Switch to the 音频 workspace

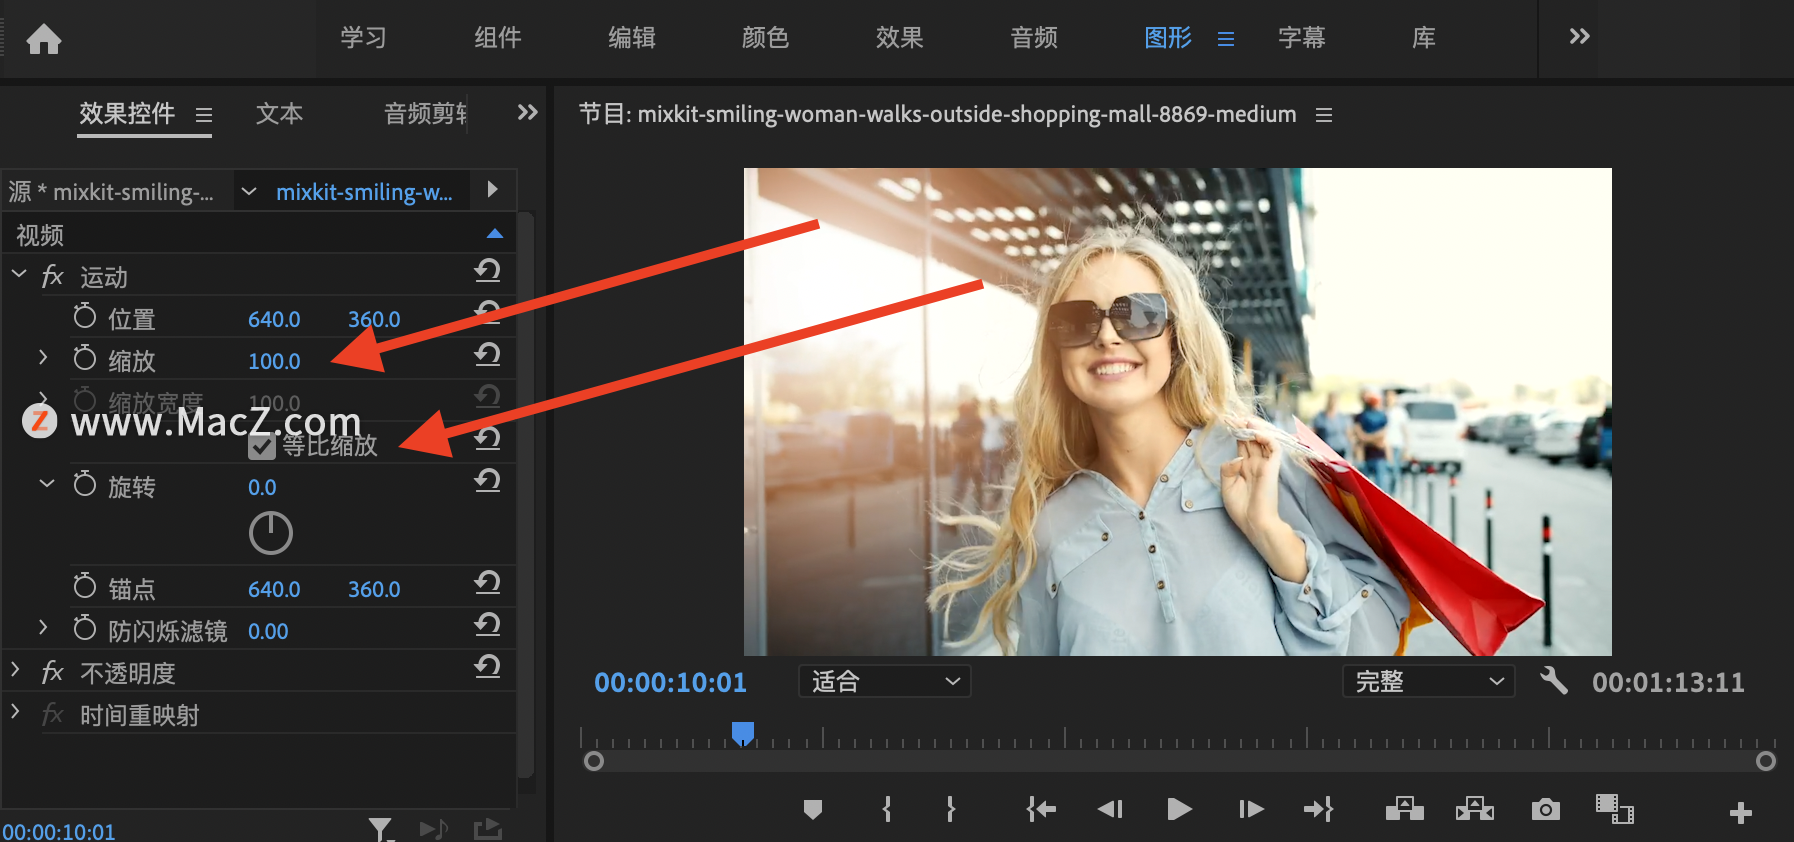click(1034, 38)
